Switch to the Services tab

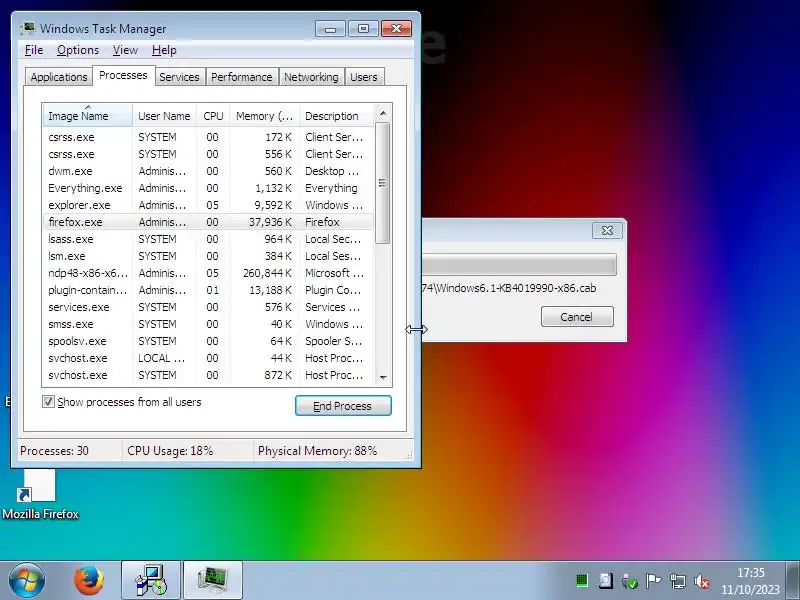click(x=179, y=77)
